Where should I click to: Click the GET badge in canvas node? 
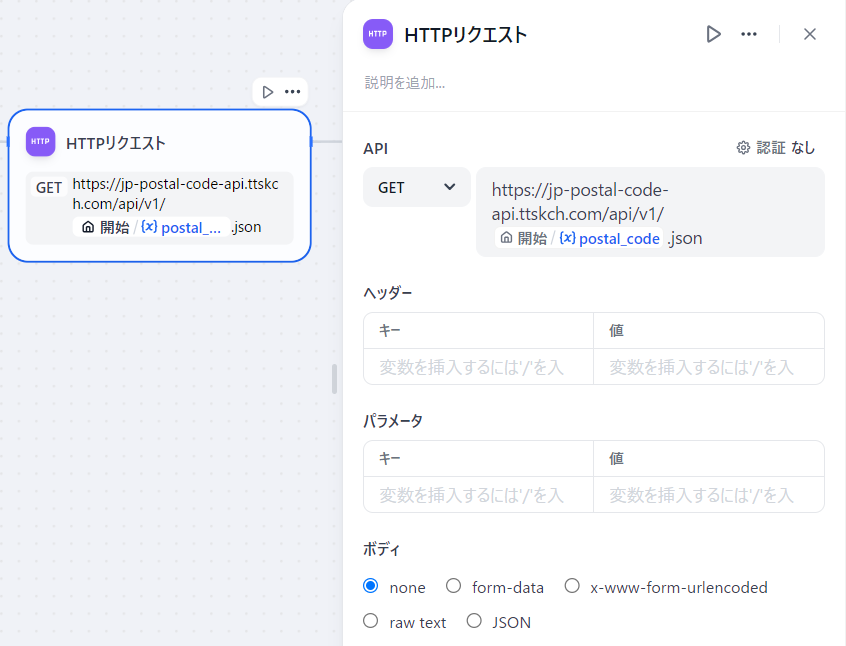(49, 187)
